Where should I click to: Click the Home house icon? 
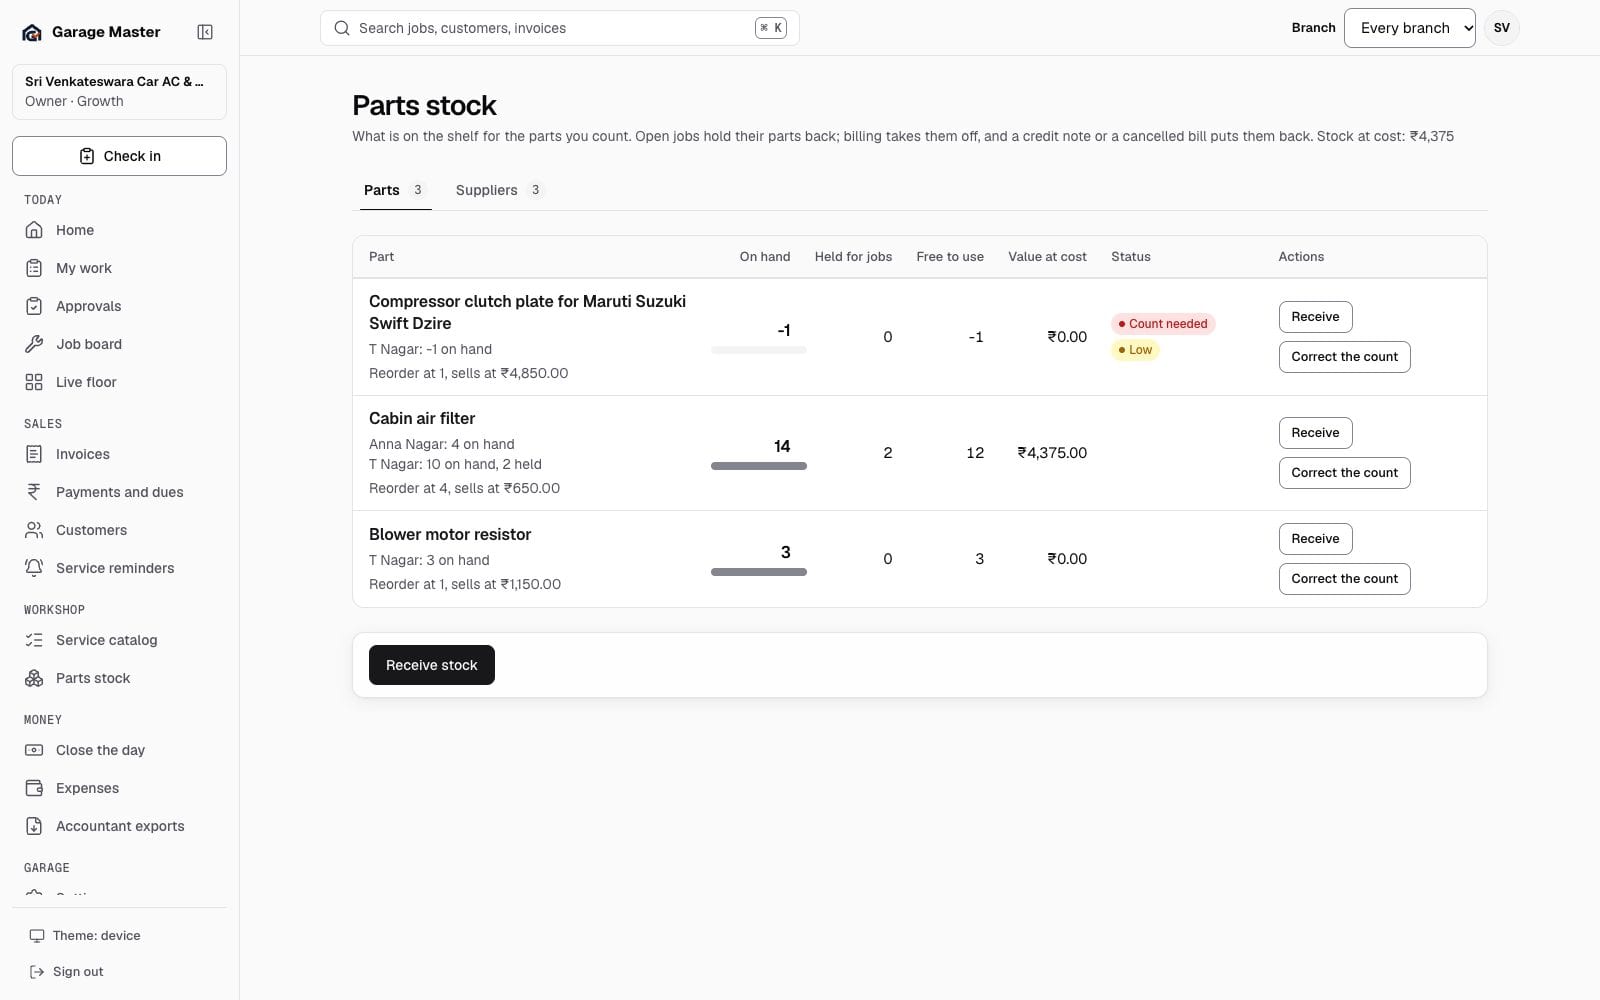34,230
